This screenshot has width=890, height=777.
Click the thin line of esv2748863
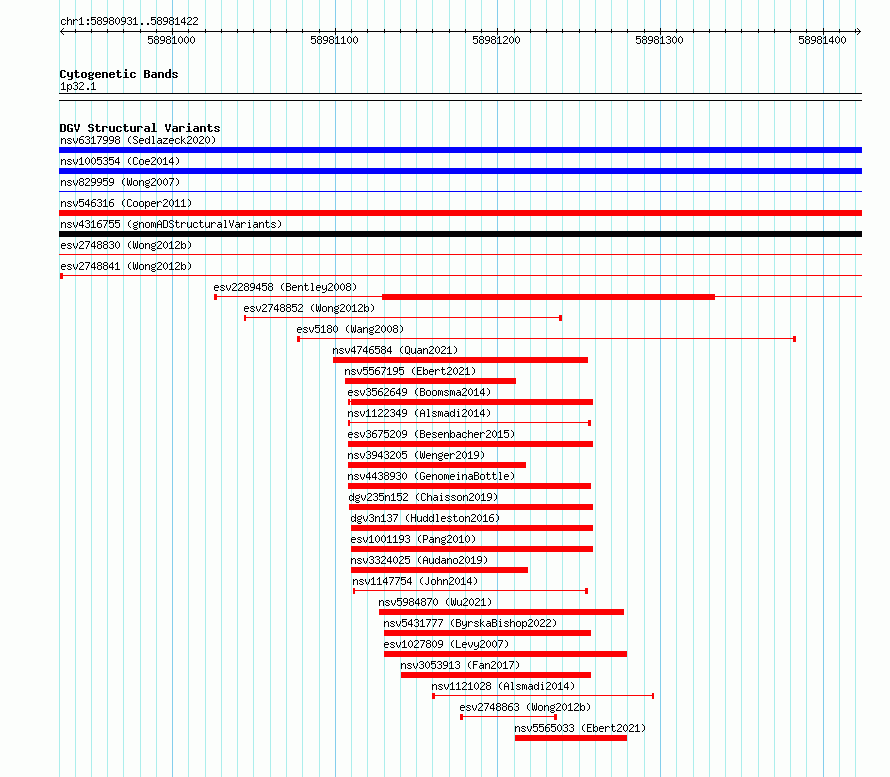tap(509, 717)
